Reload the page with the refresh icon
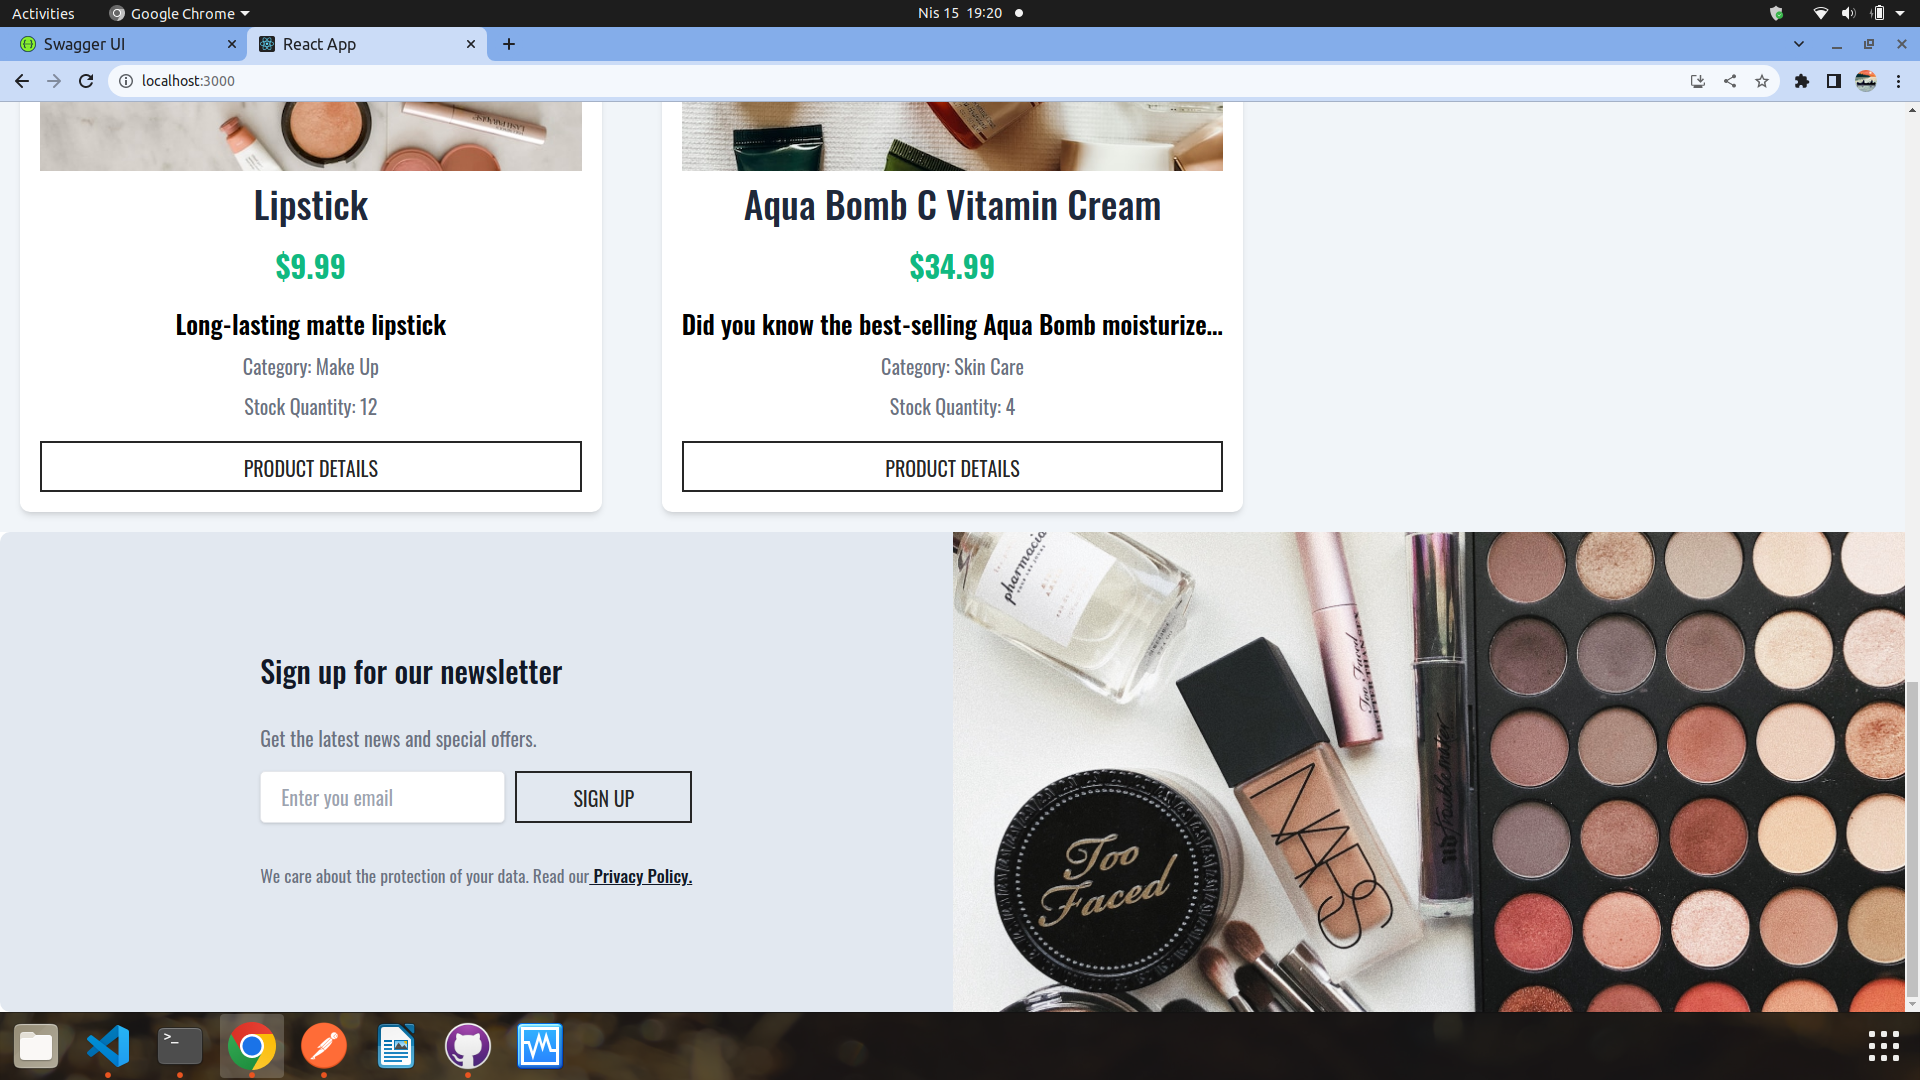Screen dimensions: 1920x1080 point(86,81)
